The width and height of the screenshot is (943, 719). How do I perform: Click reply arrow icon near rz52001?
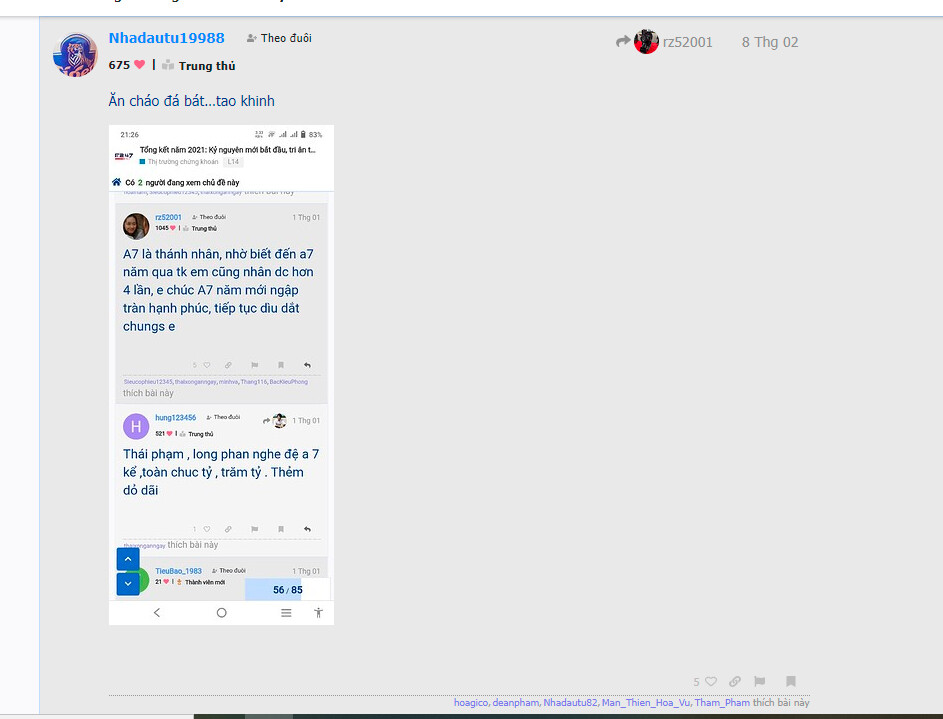(623, 41)
